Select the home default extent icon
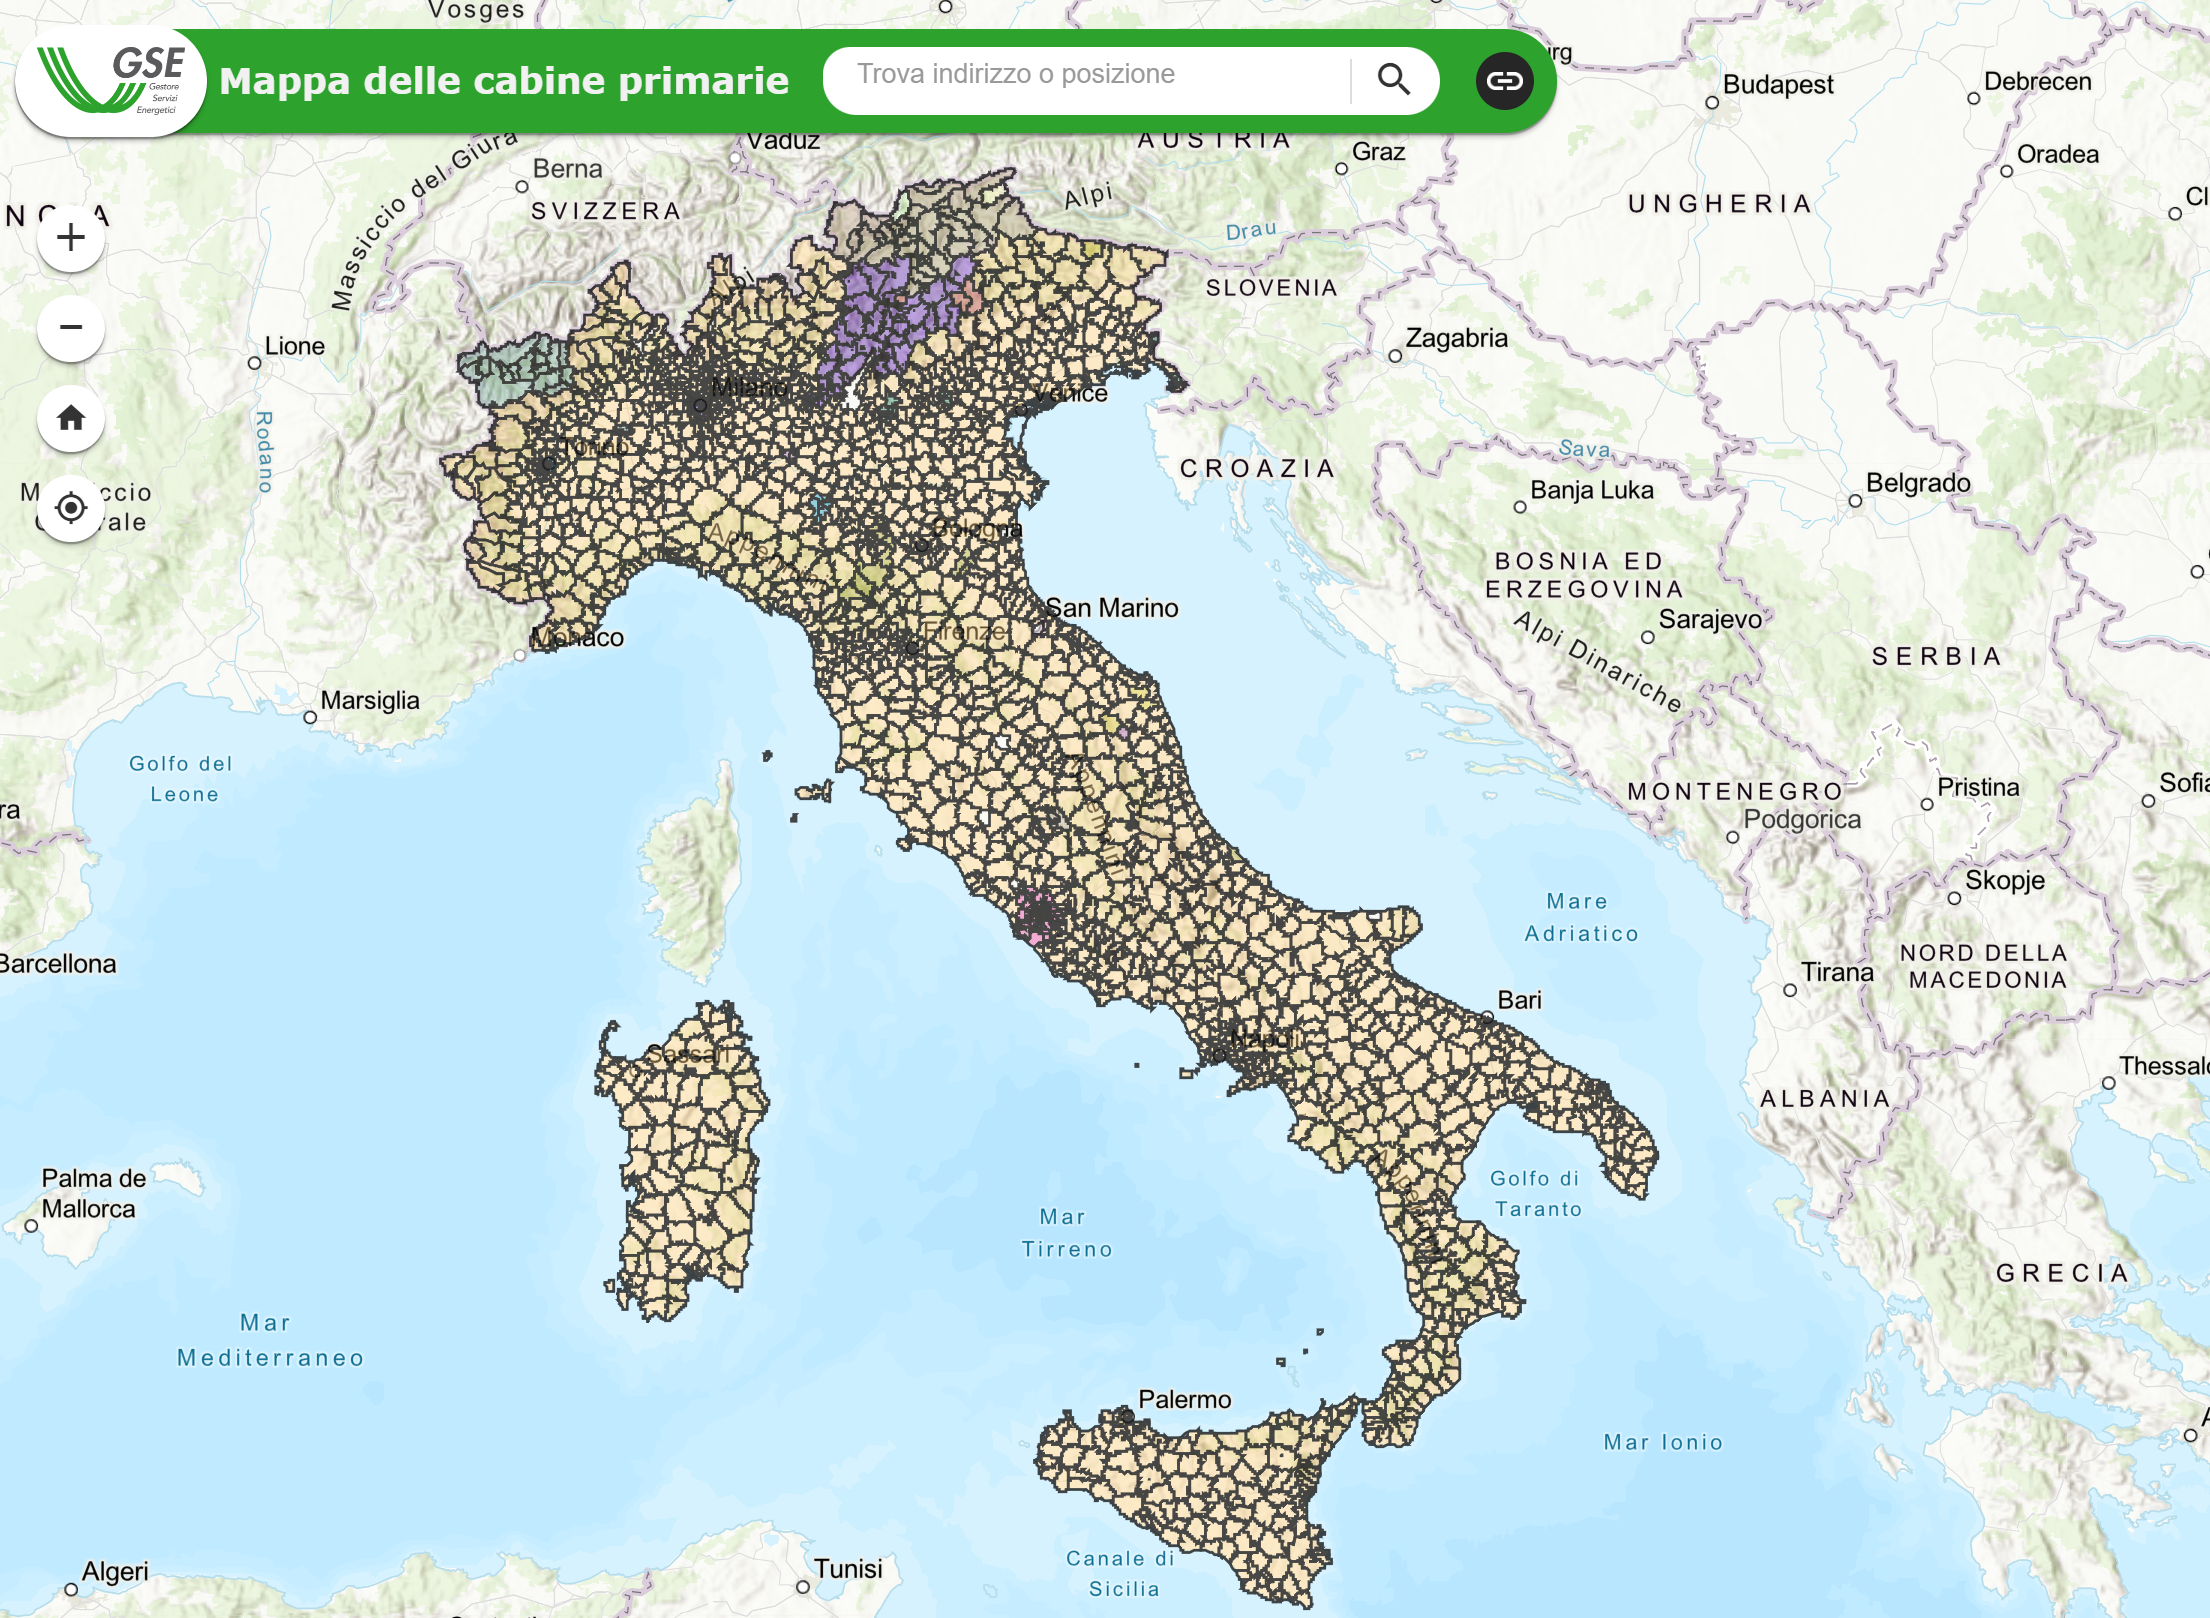Image resolution: width=2210 pixels, height=1618 pixels. (x=70, y=420)
